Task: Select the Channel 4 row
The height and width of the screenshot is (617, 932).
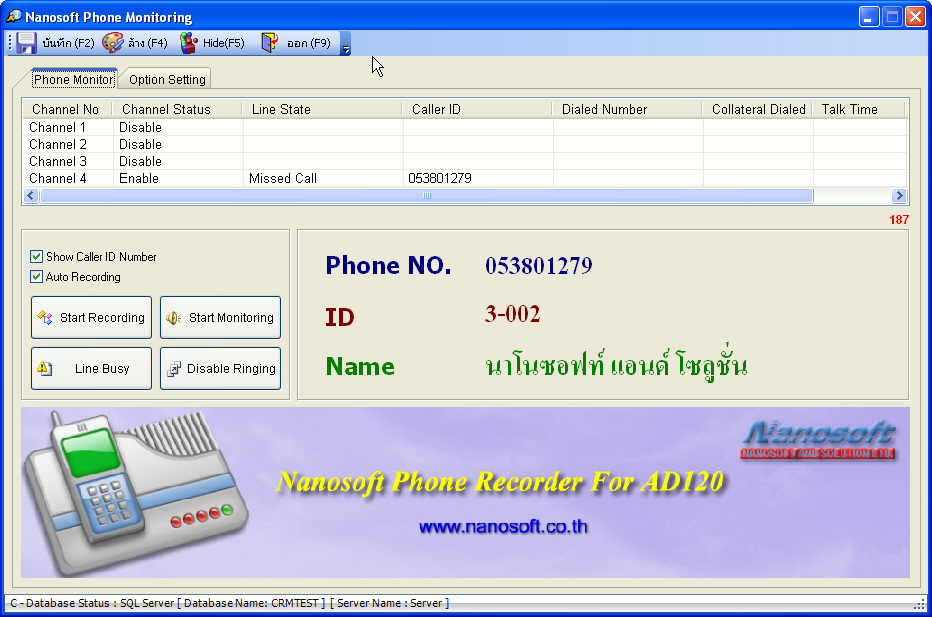Action: pyautogui.click(x=465, y=178)
